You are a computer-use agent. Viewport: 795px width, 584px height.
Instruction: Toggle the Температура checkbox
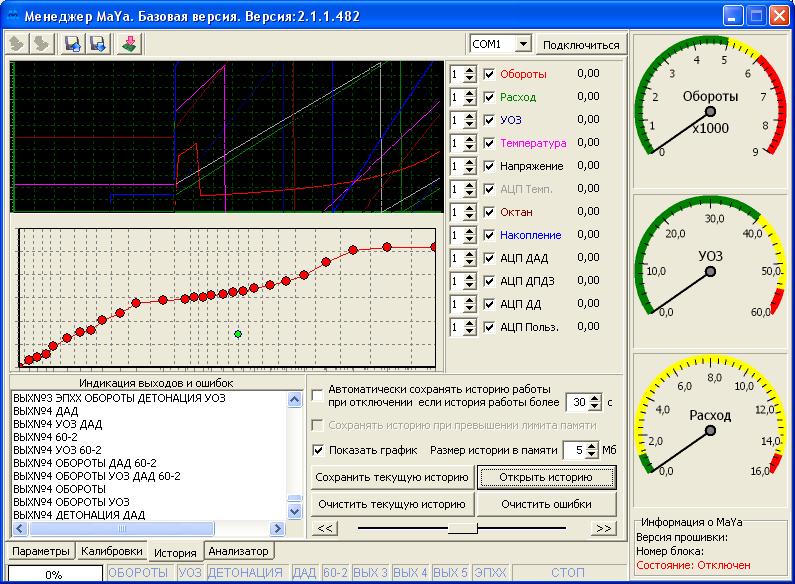(489, 143)
